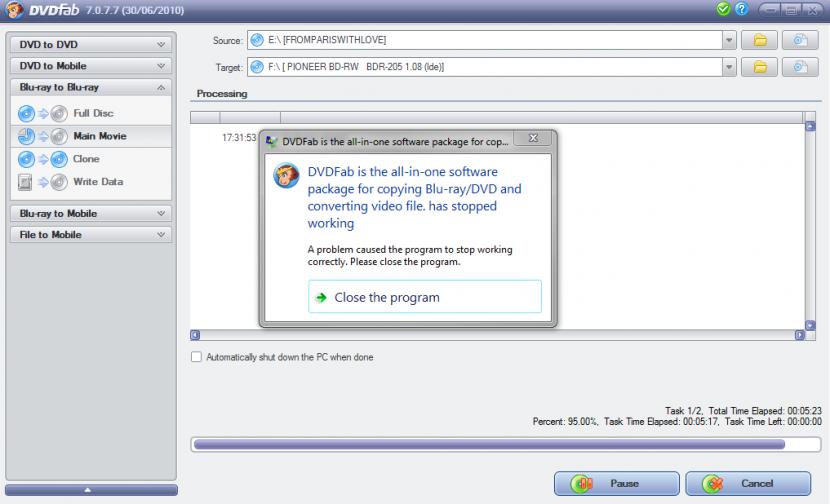Click the Processing section label
This screenshot has width=830, height=504.
point(222,94)
